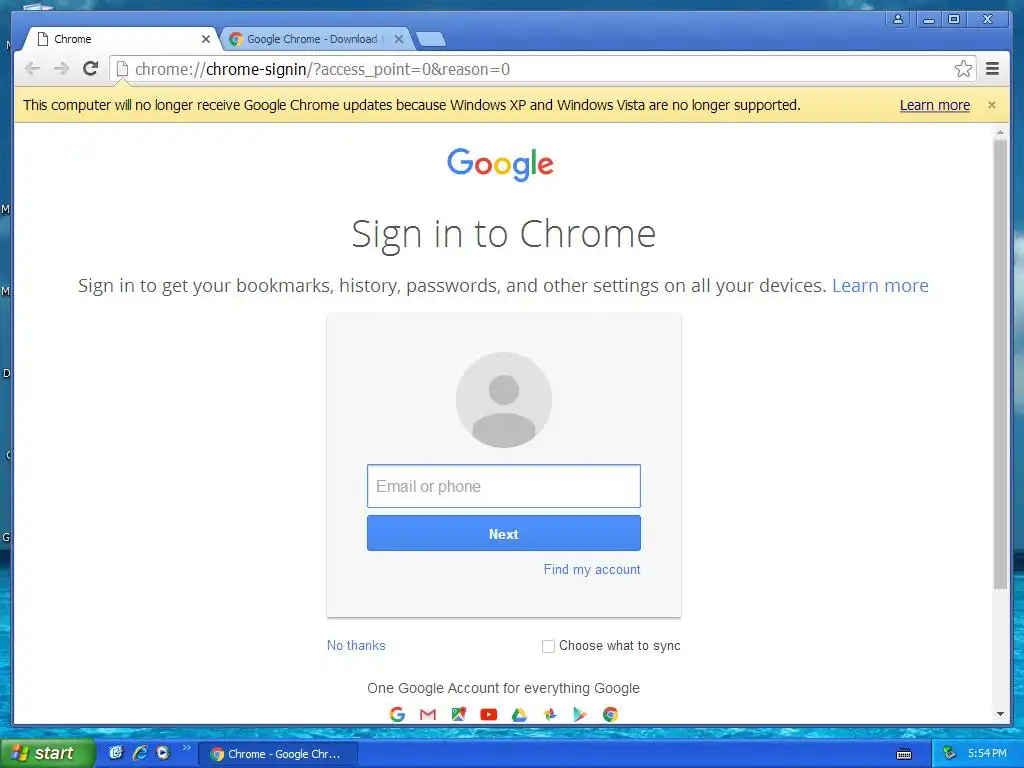Click the vertical scrollbar thumb
Image resolution: width=1024 pixels, height=768 pixels.
pyautogui.click(x=1000, y=364)
